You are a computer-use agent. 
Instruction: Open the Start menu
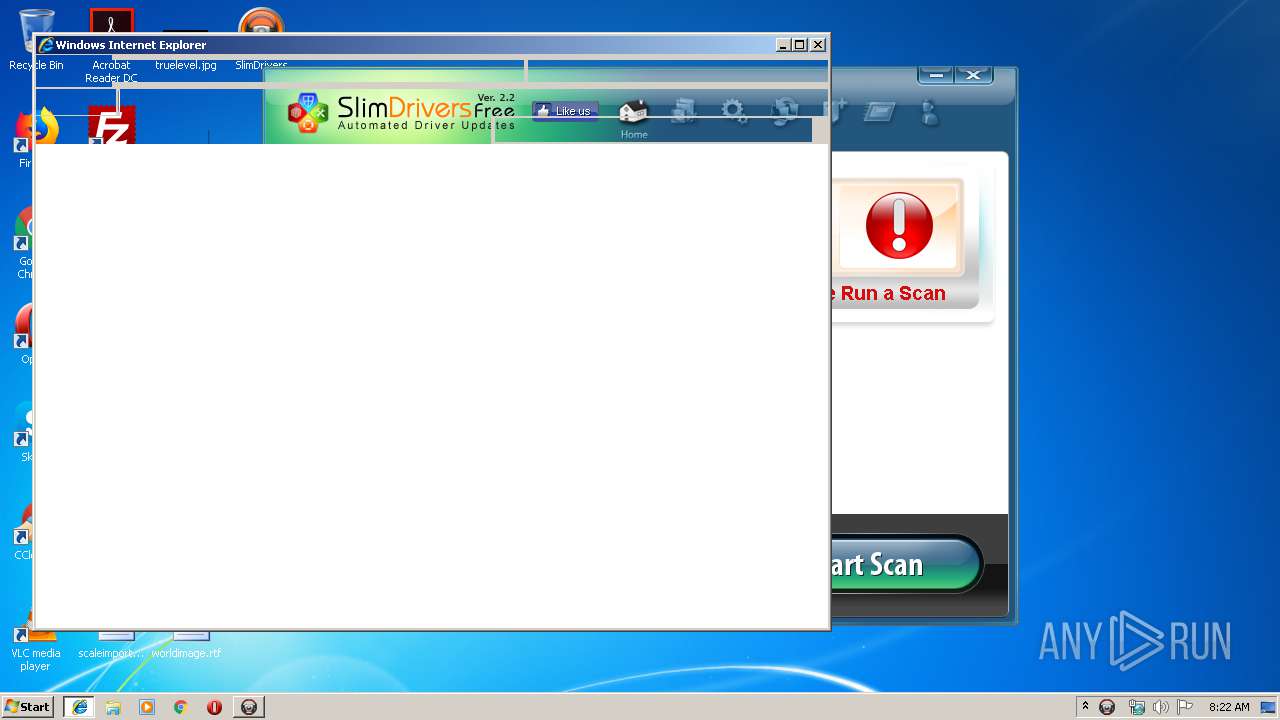[28, 706]
